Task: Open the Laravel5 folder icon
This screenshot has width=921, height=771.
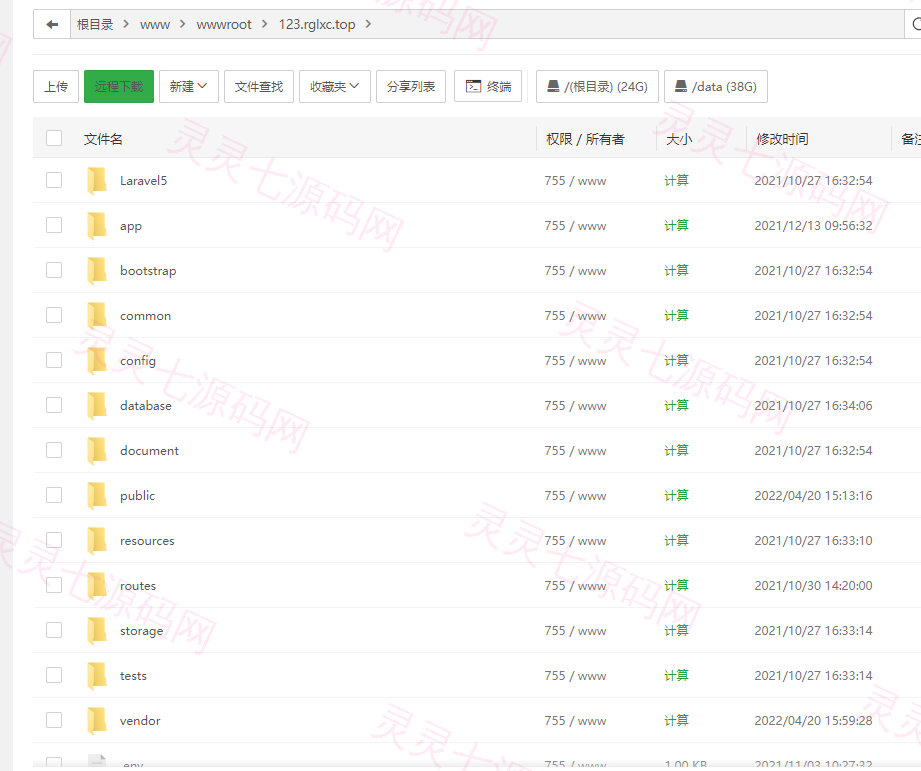Action: coord(97,180)
